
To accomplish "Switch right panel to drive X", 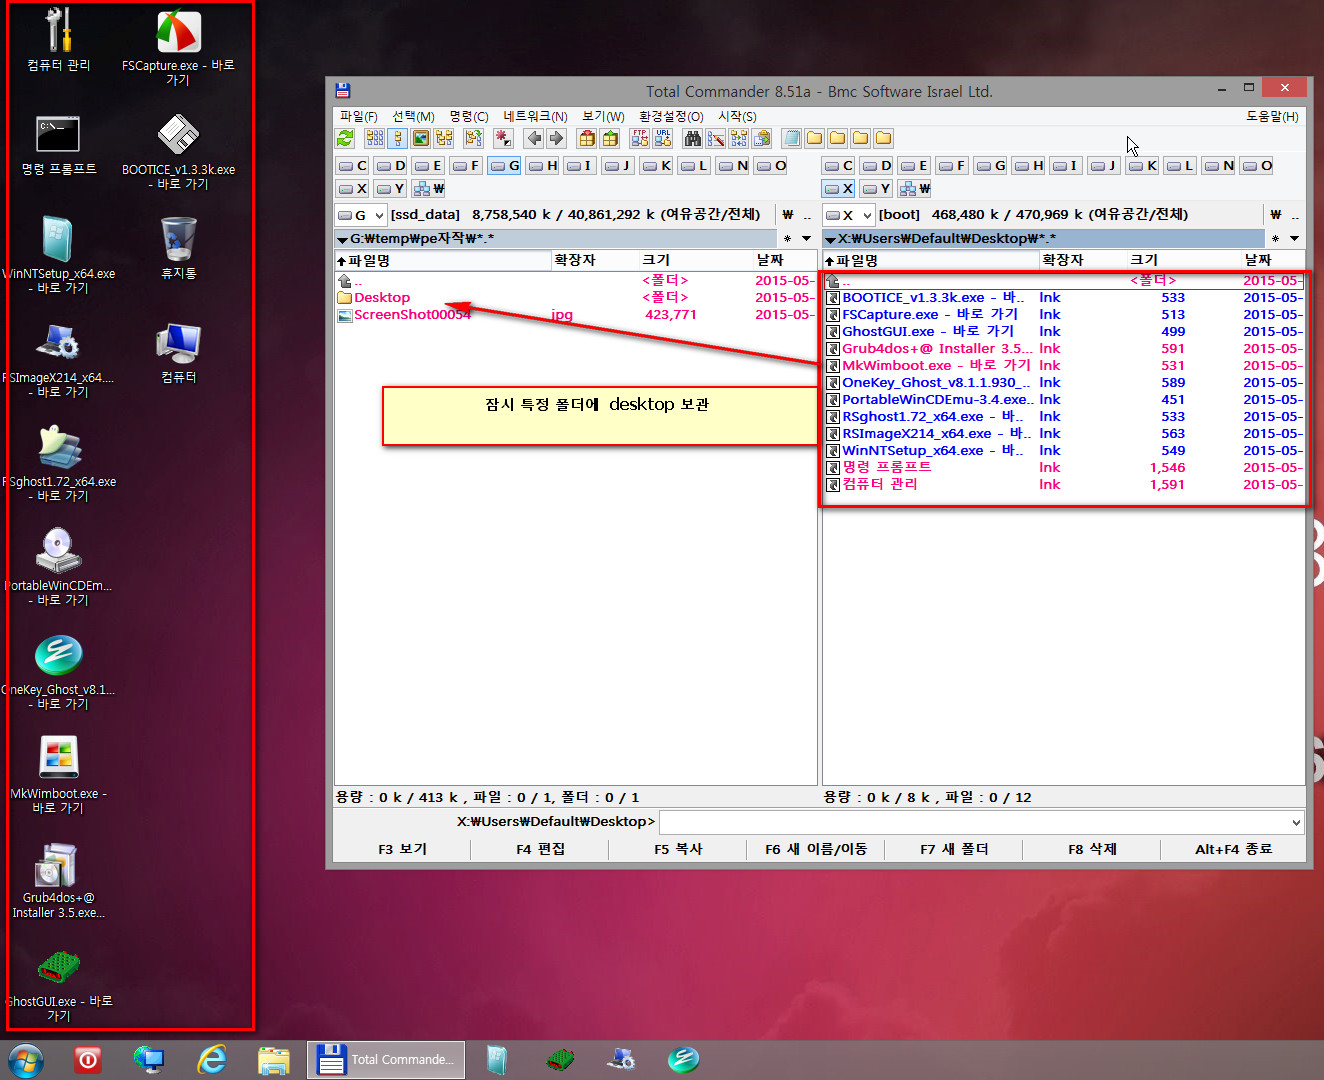I will pos(839,188).
